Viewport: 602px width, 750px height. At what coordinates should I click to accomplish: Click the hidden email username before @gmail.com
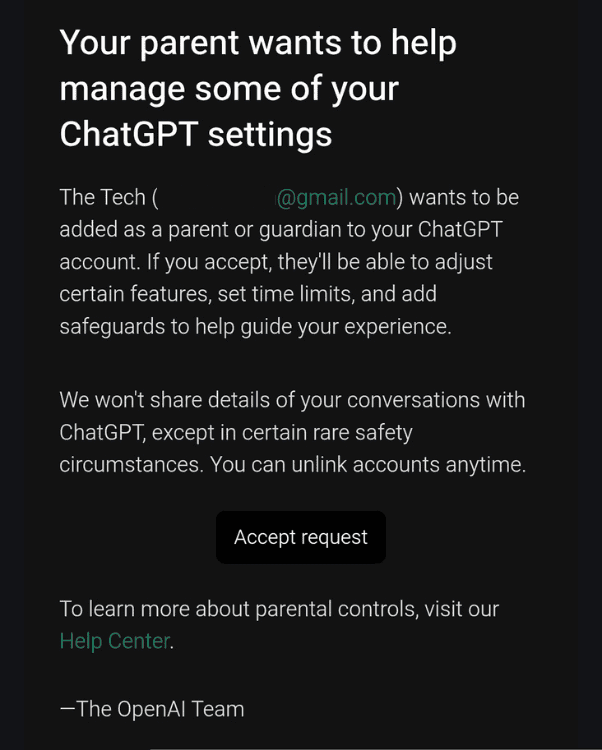(x=218, y=198)
